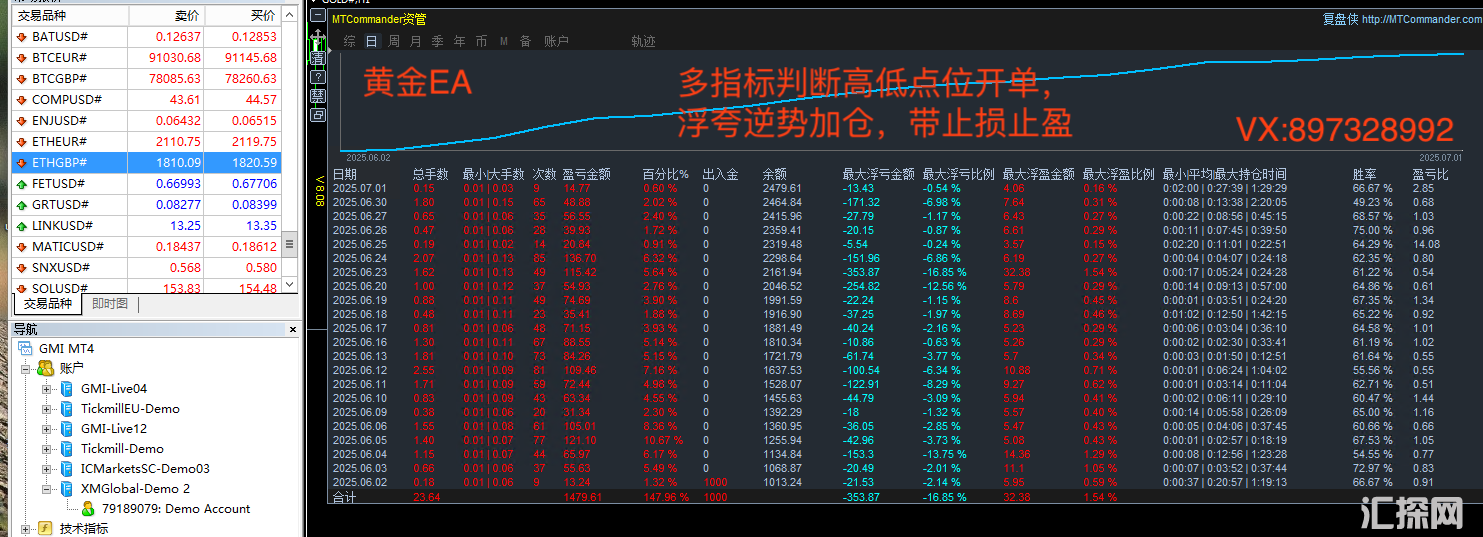This screenshot has height=537, width=1483.
Task: Click the 79189079: Demo Account entry
Action: (x=176, y=508)
